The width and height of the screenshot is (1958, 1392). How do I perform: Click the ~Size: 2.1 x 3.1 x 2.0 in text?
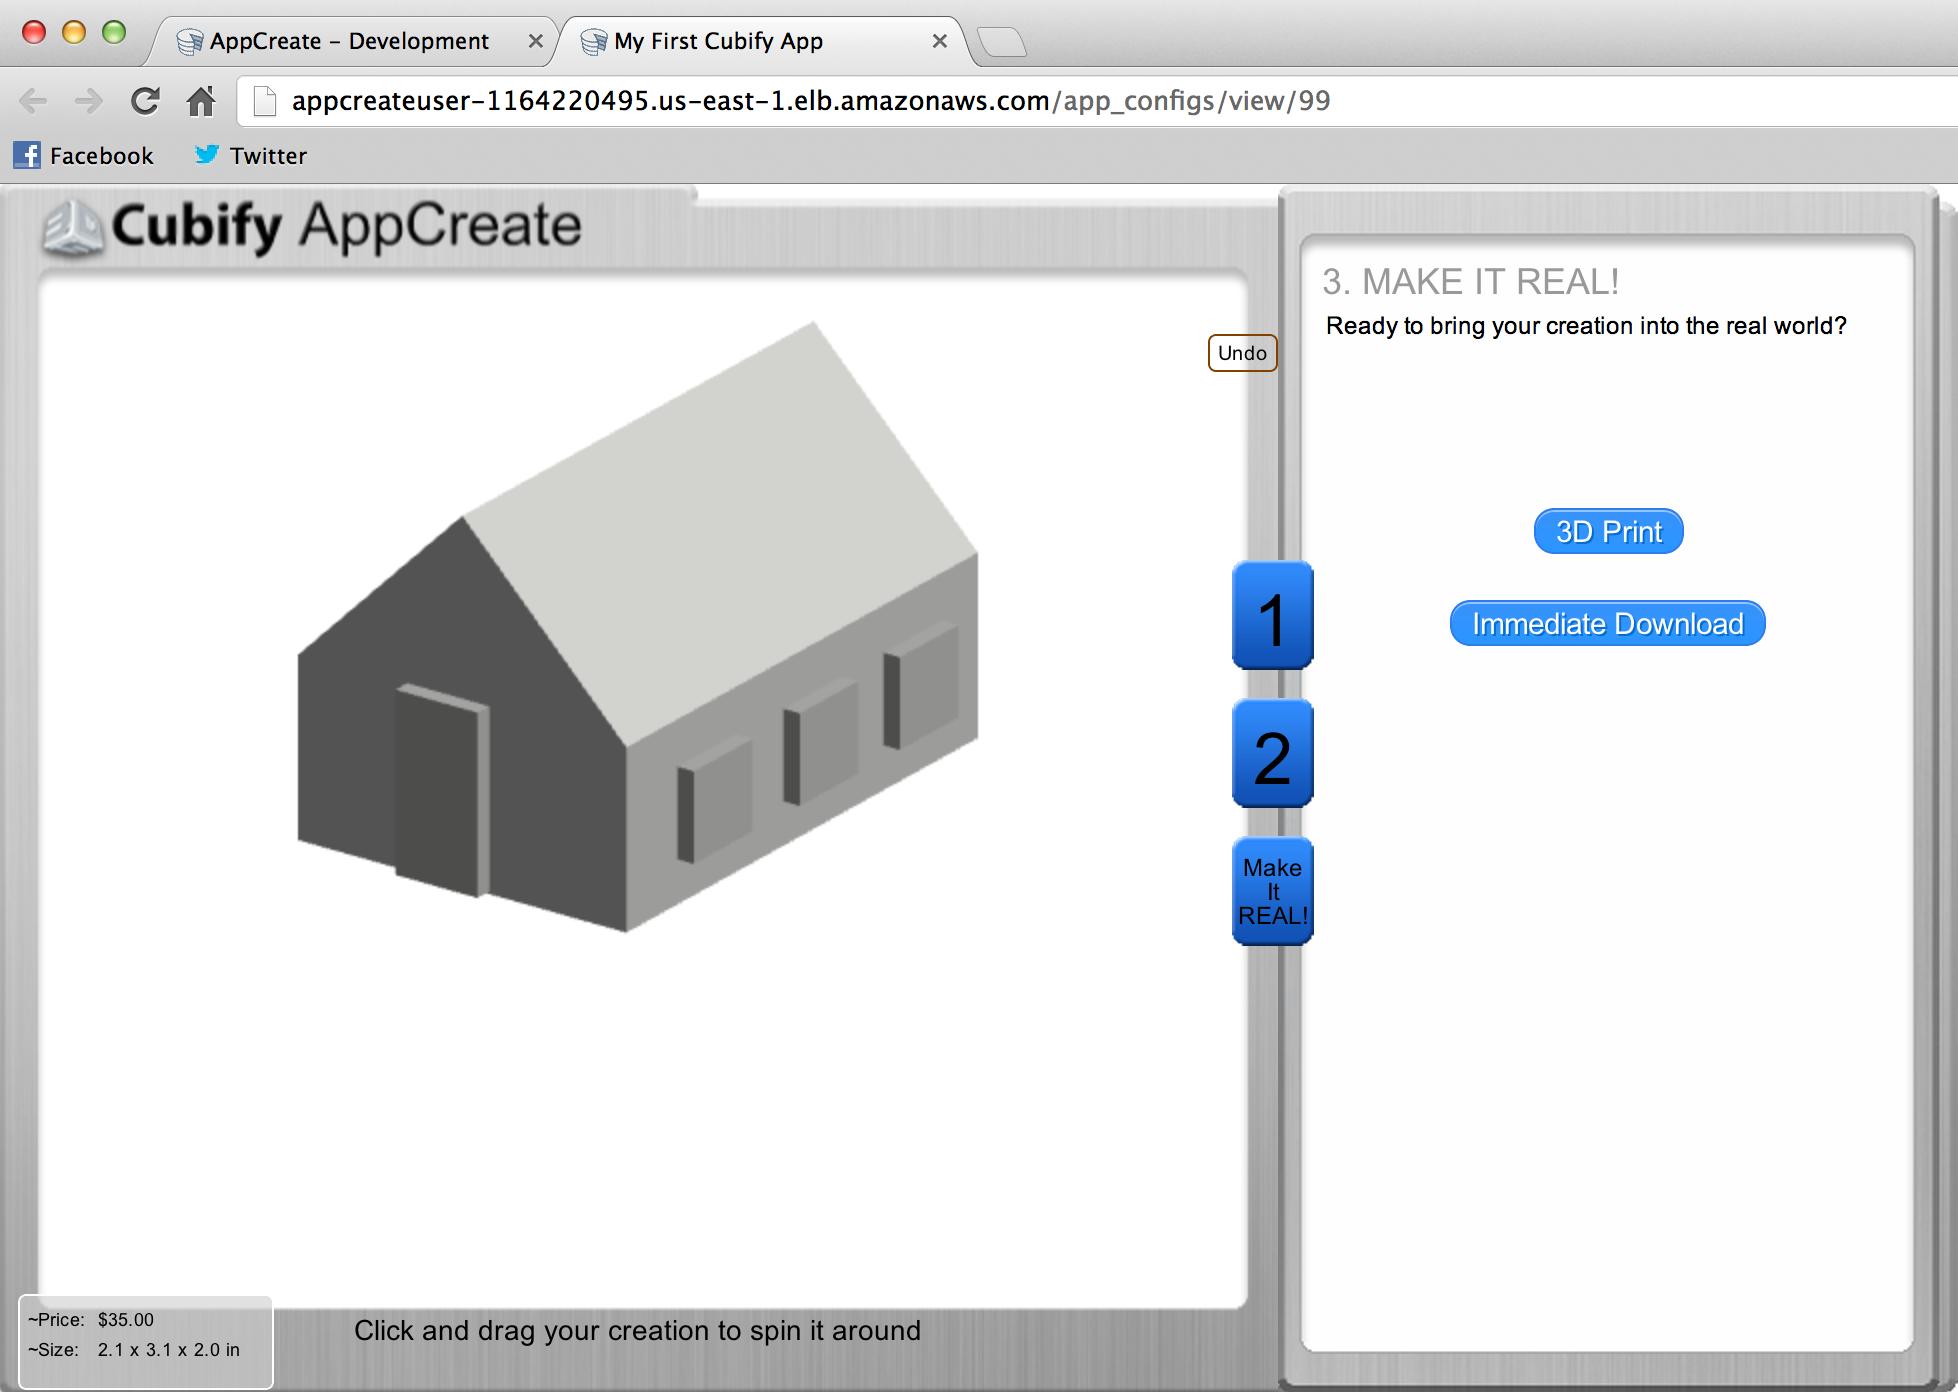click(134, 1349)
